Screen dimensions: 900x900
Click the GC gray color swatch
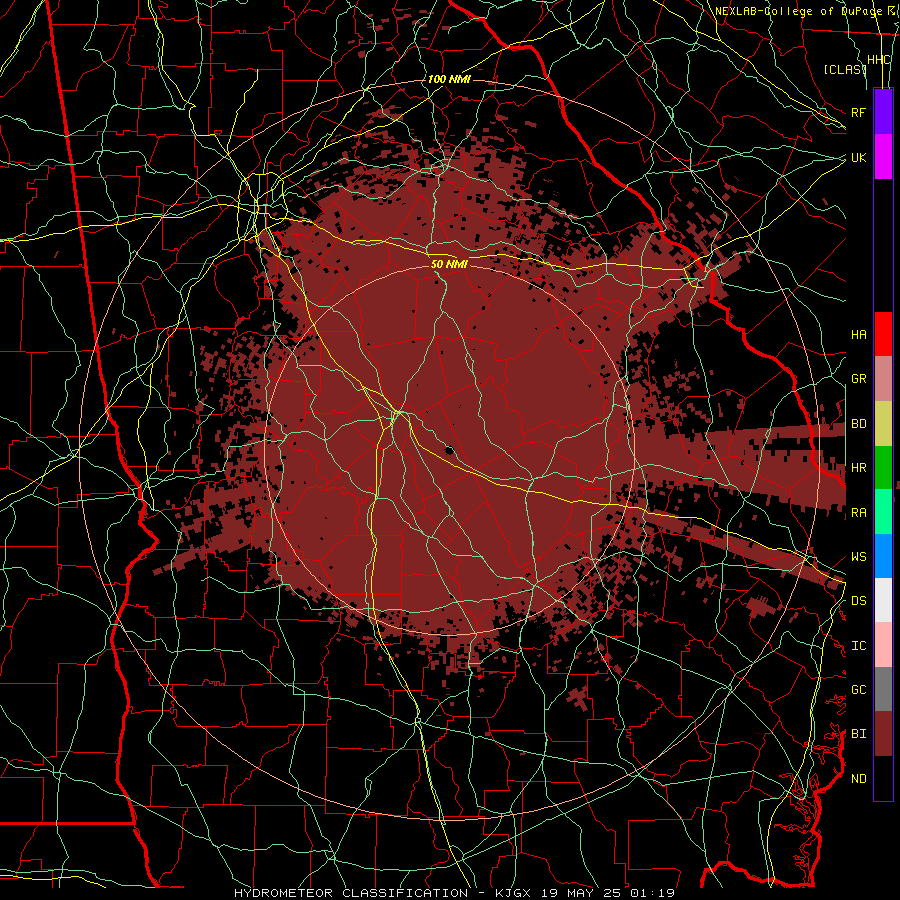pyautogui.click(x=883, y=689)
